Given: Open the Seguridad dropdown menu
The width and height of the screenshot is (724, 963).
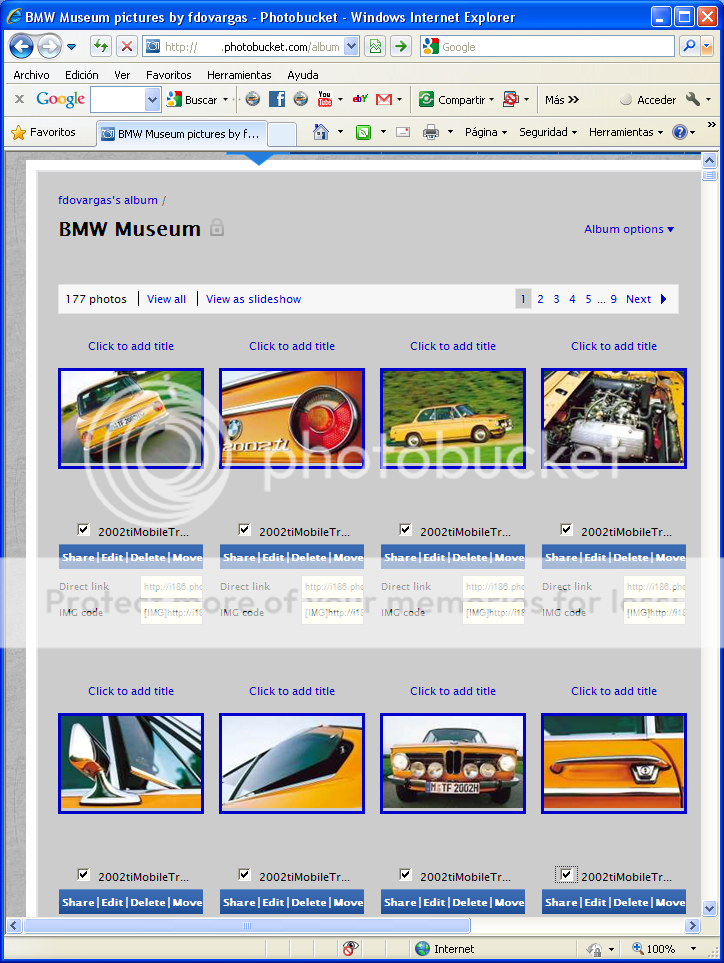Looking at the screenshot, I should (x=547, y=132).
